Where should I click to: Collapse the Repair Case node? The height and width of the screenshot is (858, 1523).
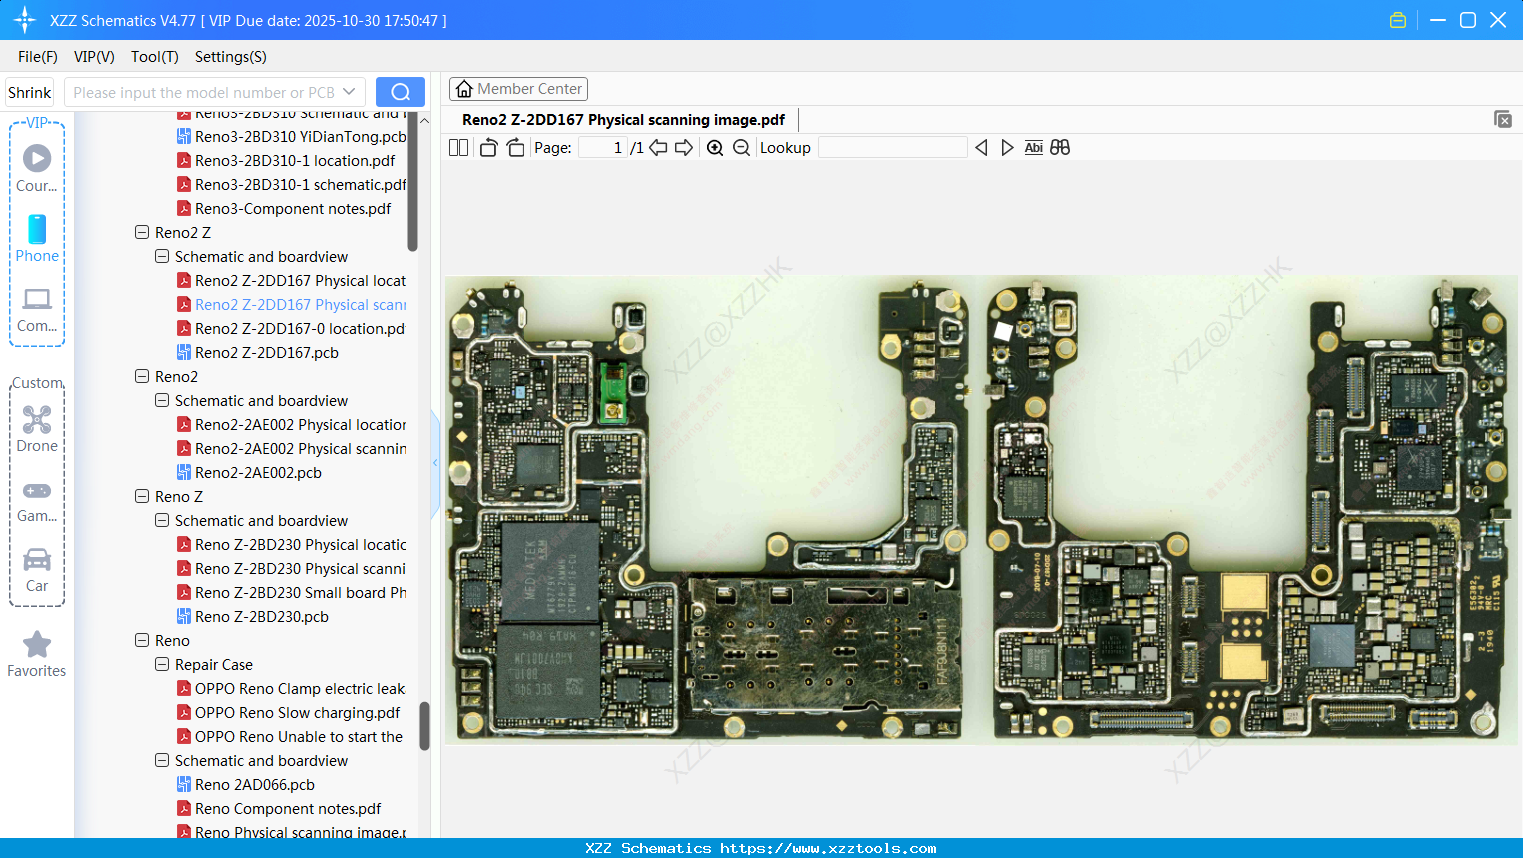162,664
